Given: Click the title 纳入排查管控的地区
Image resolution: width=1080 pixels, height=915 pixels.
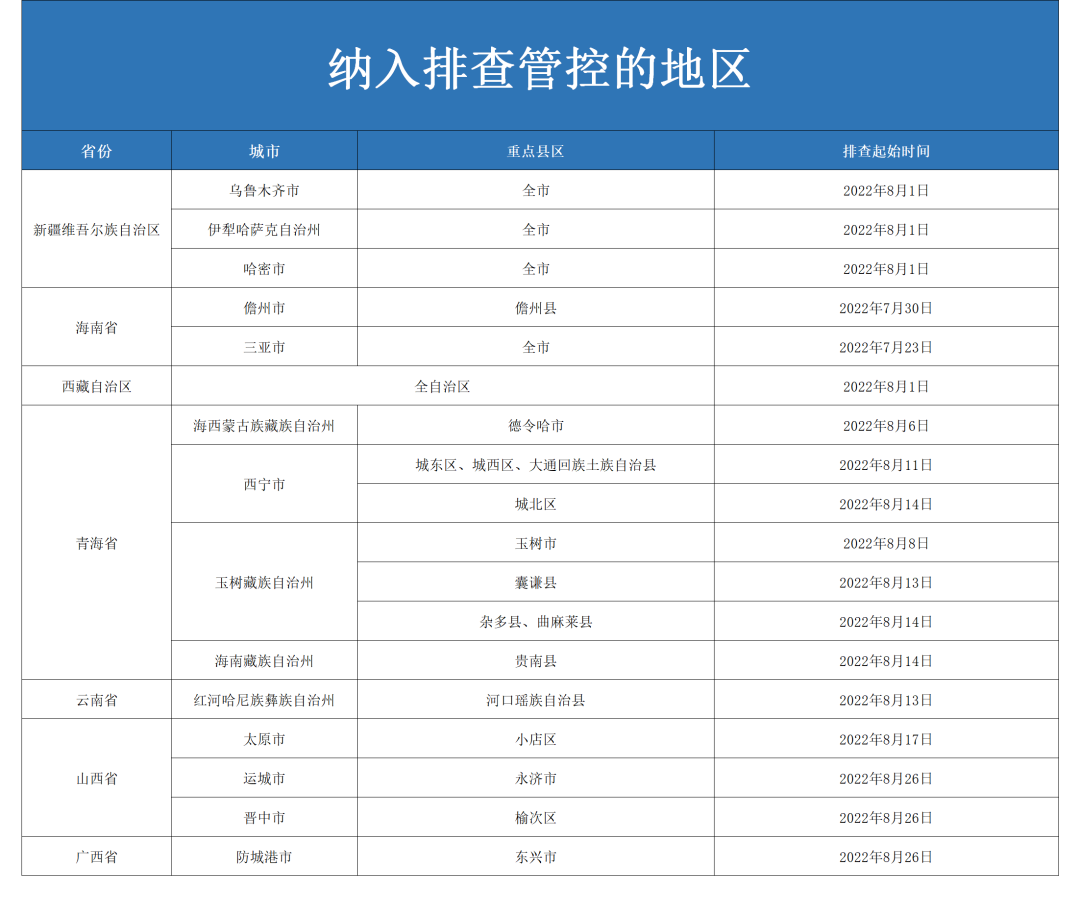Looking at the screenshot, I should tap(539, 69).
